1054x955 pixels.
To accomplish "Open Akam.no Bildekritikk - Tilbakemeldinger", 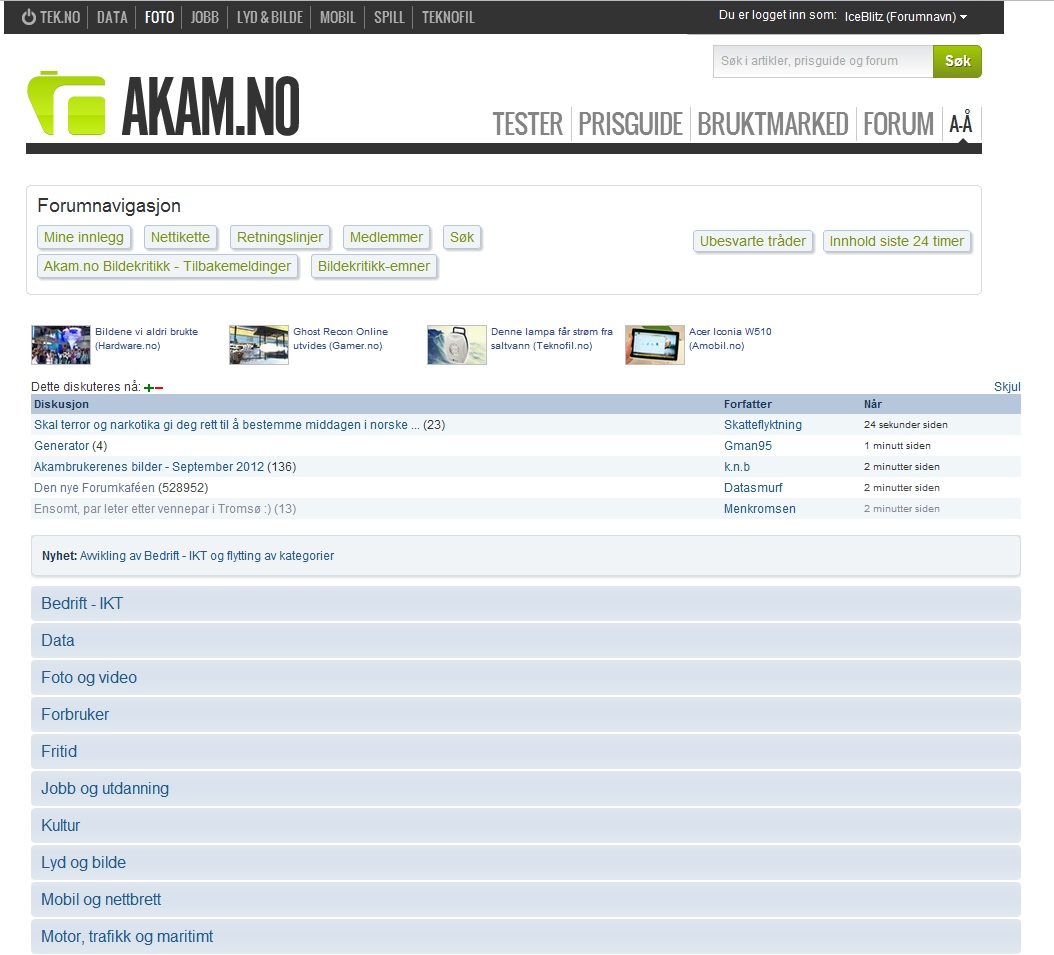I will (167, 266).
